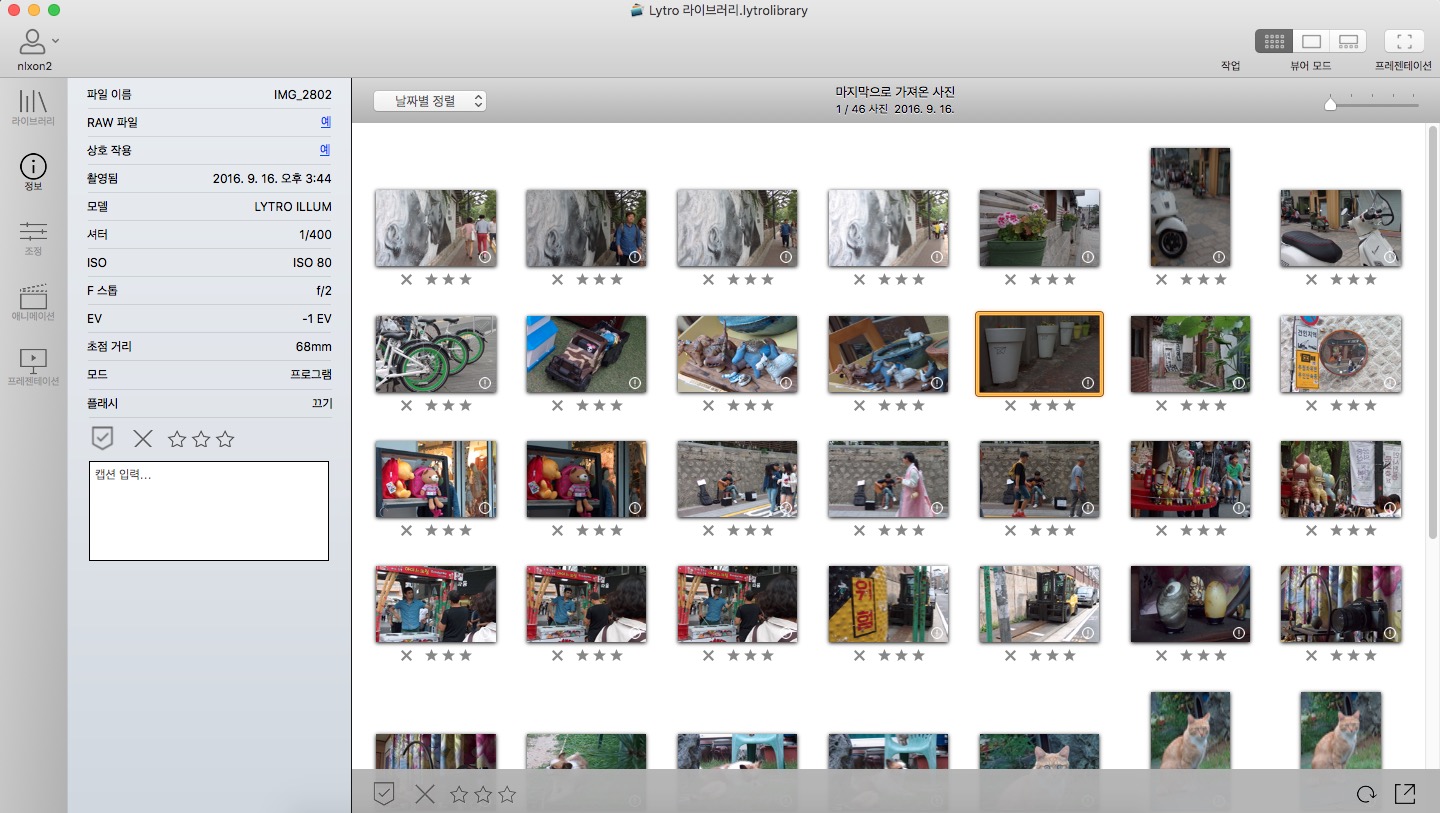The height and width of the screenshot is (813, 1440).
Task: Click the 68mm focal length value
Action: click(314, 347)
